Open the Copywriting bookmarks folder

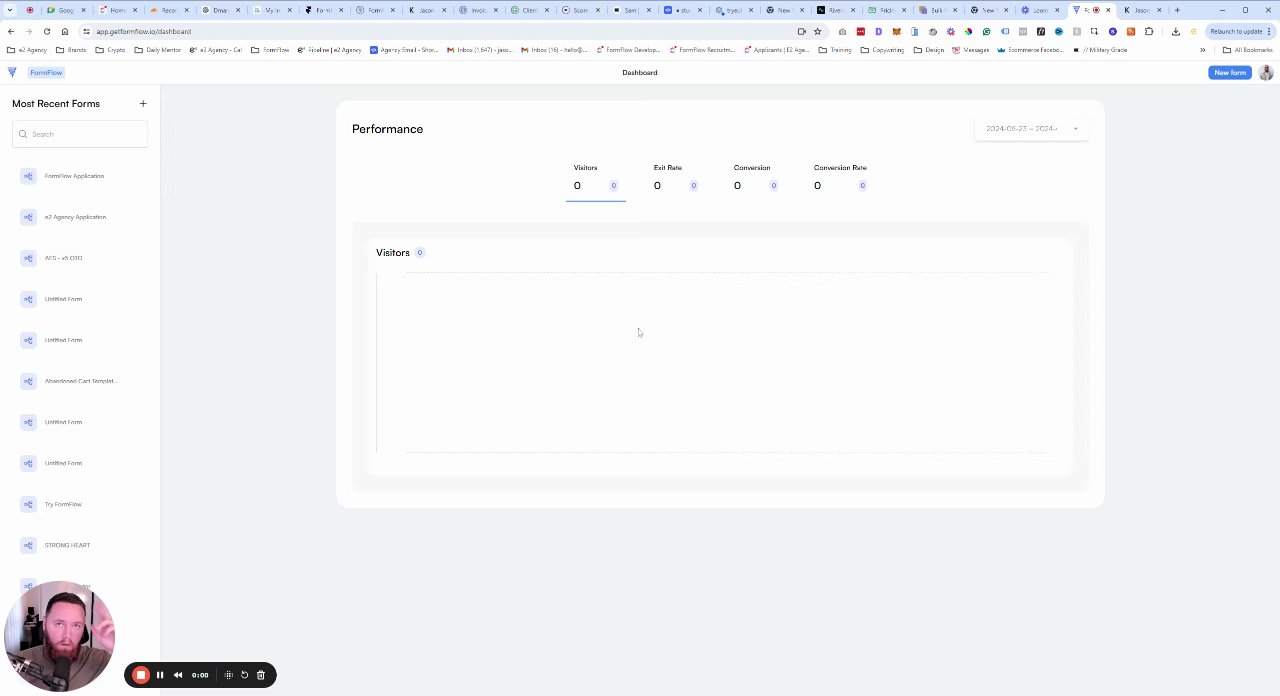[882, 50]
